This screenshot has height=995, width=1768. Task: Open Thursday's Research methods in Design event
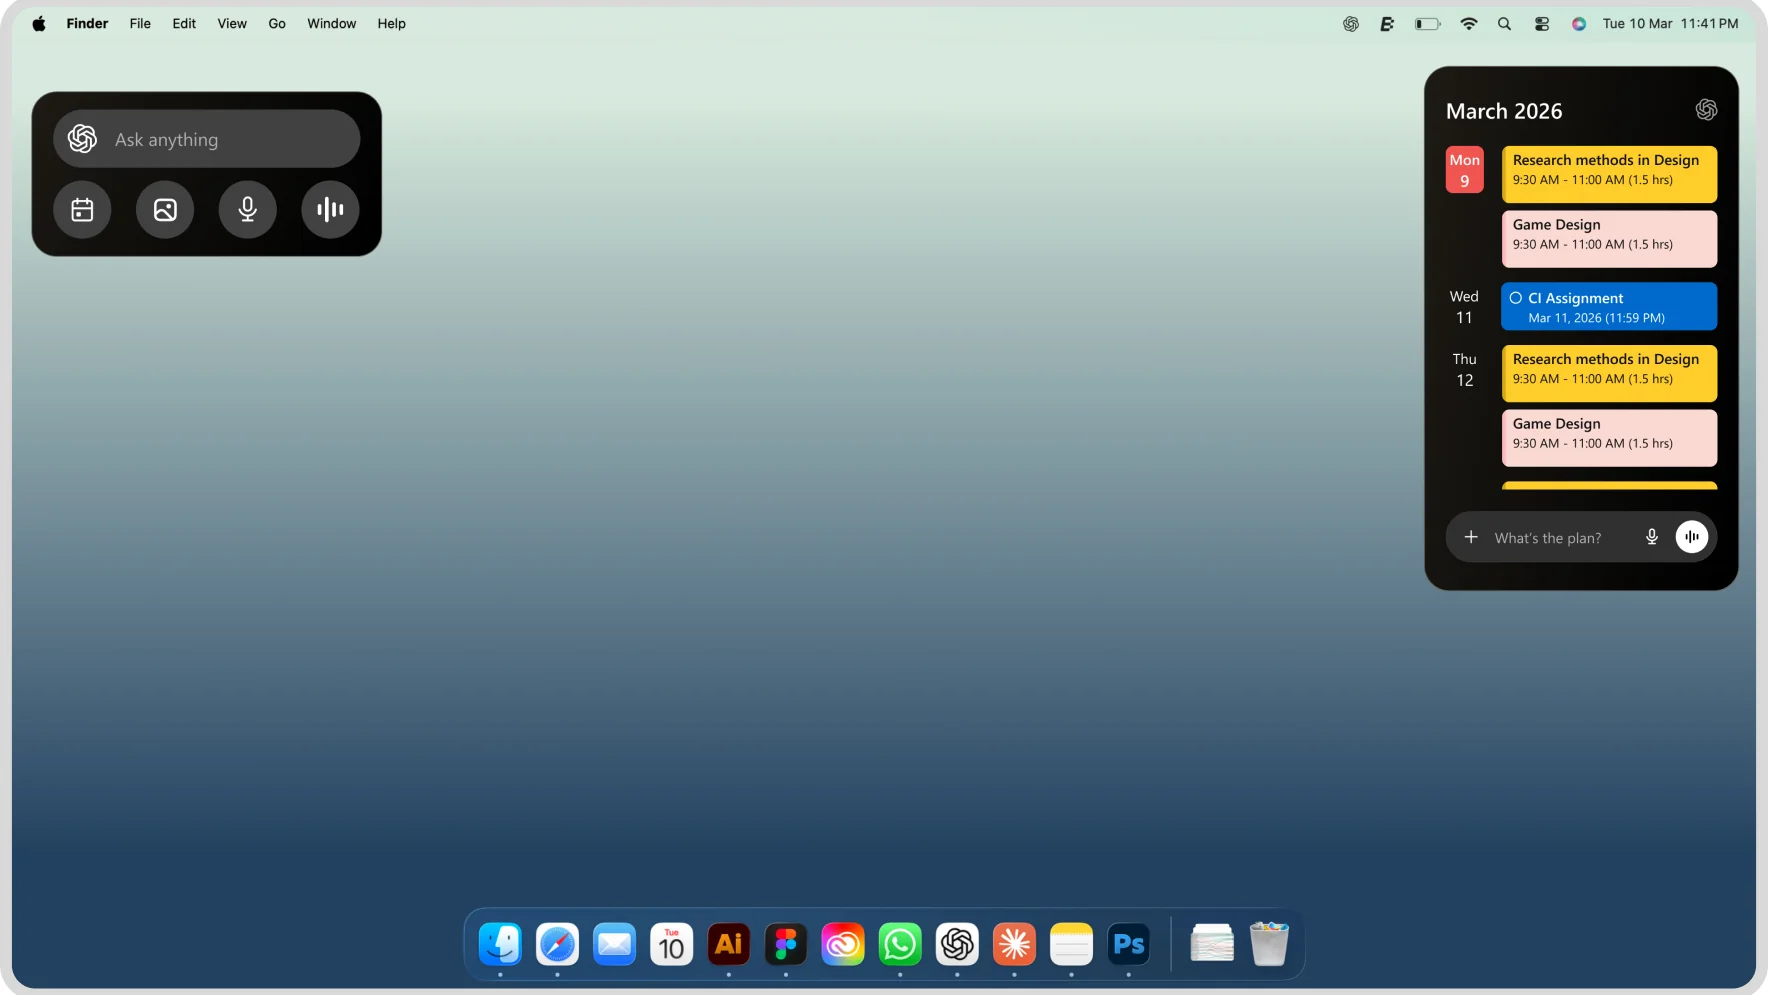(x=1609, y=374)
